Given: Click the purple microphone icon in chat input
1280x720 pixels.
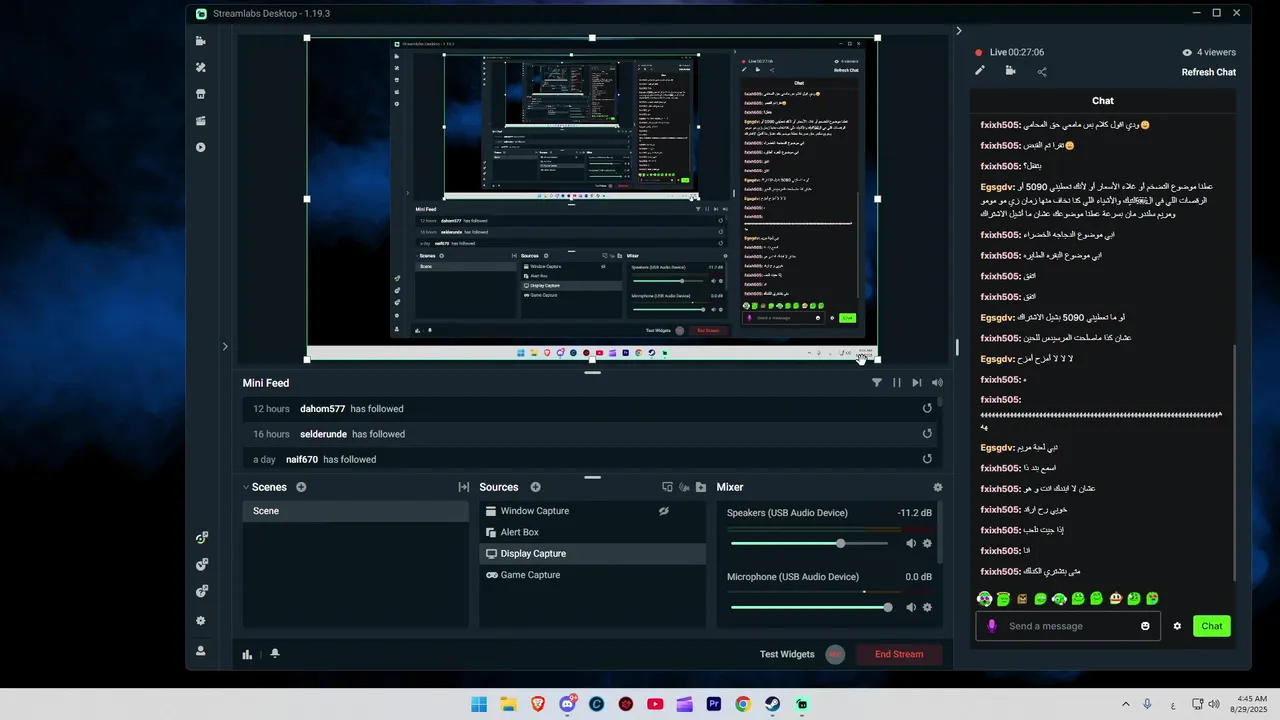Looking at the screenshot, I should [x=992, y=626].
